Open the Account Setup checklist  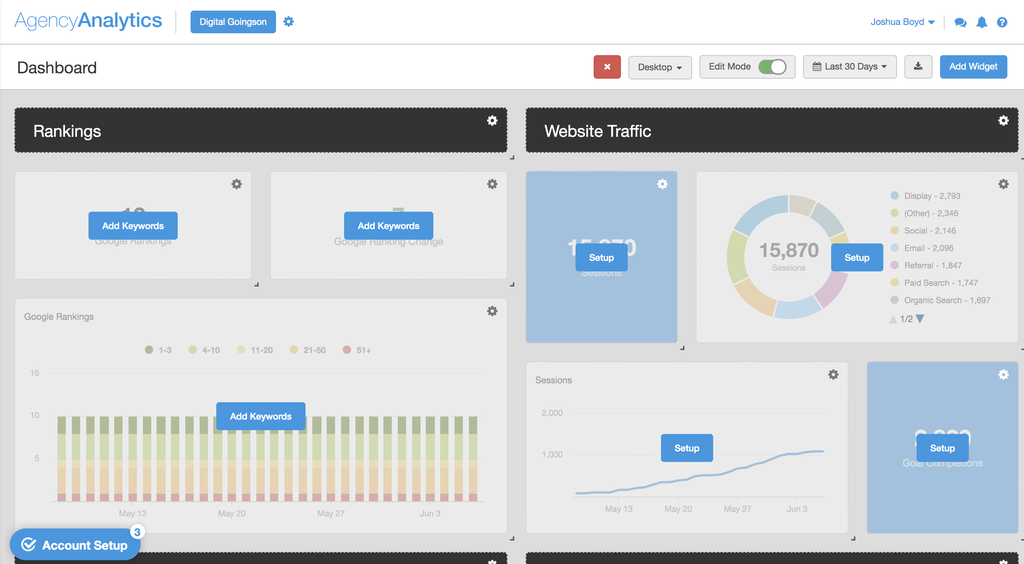[75, 545]
